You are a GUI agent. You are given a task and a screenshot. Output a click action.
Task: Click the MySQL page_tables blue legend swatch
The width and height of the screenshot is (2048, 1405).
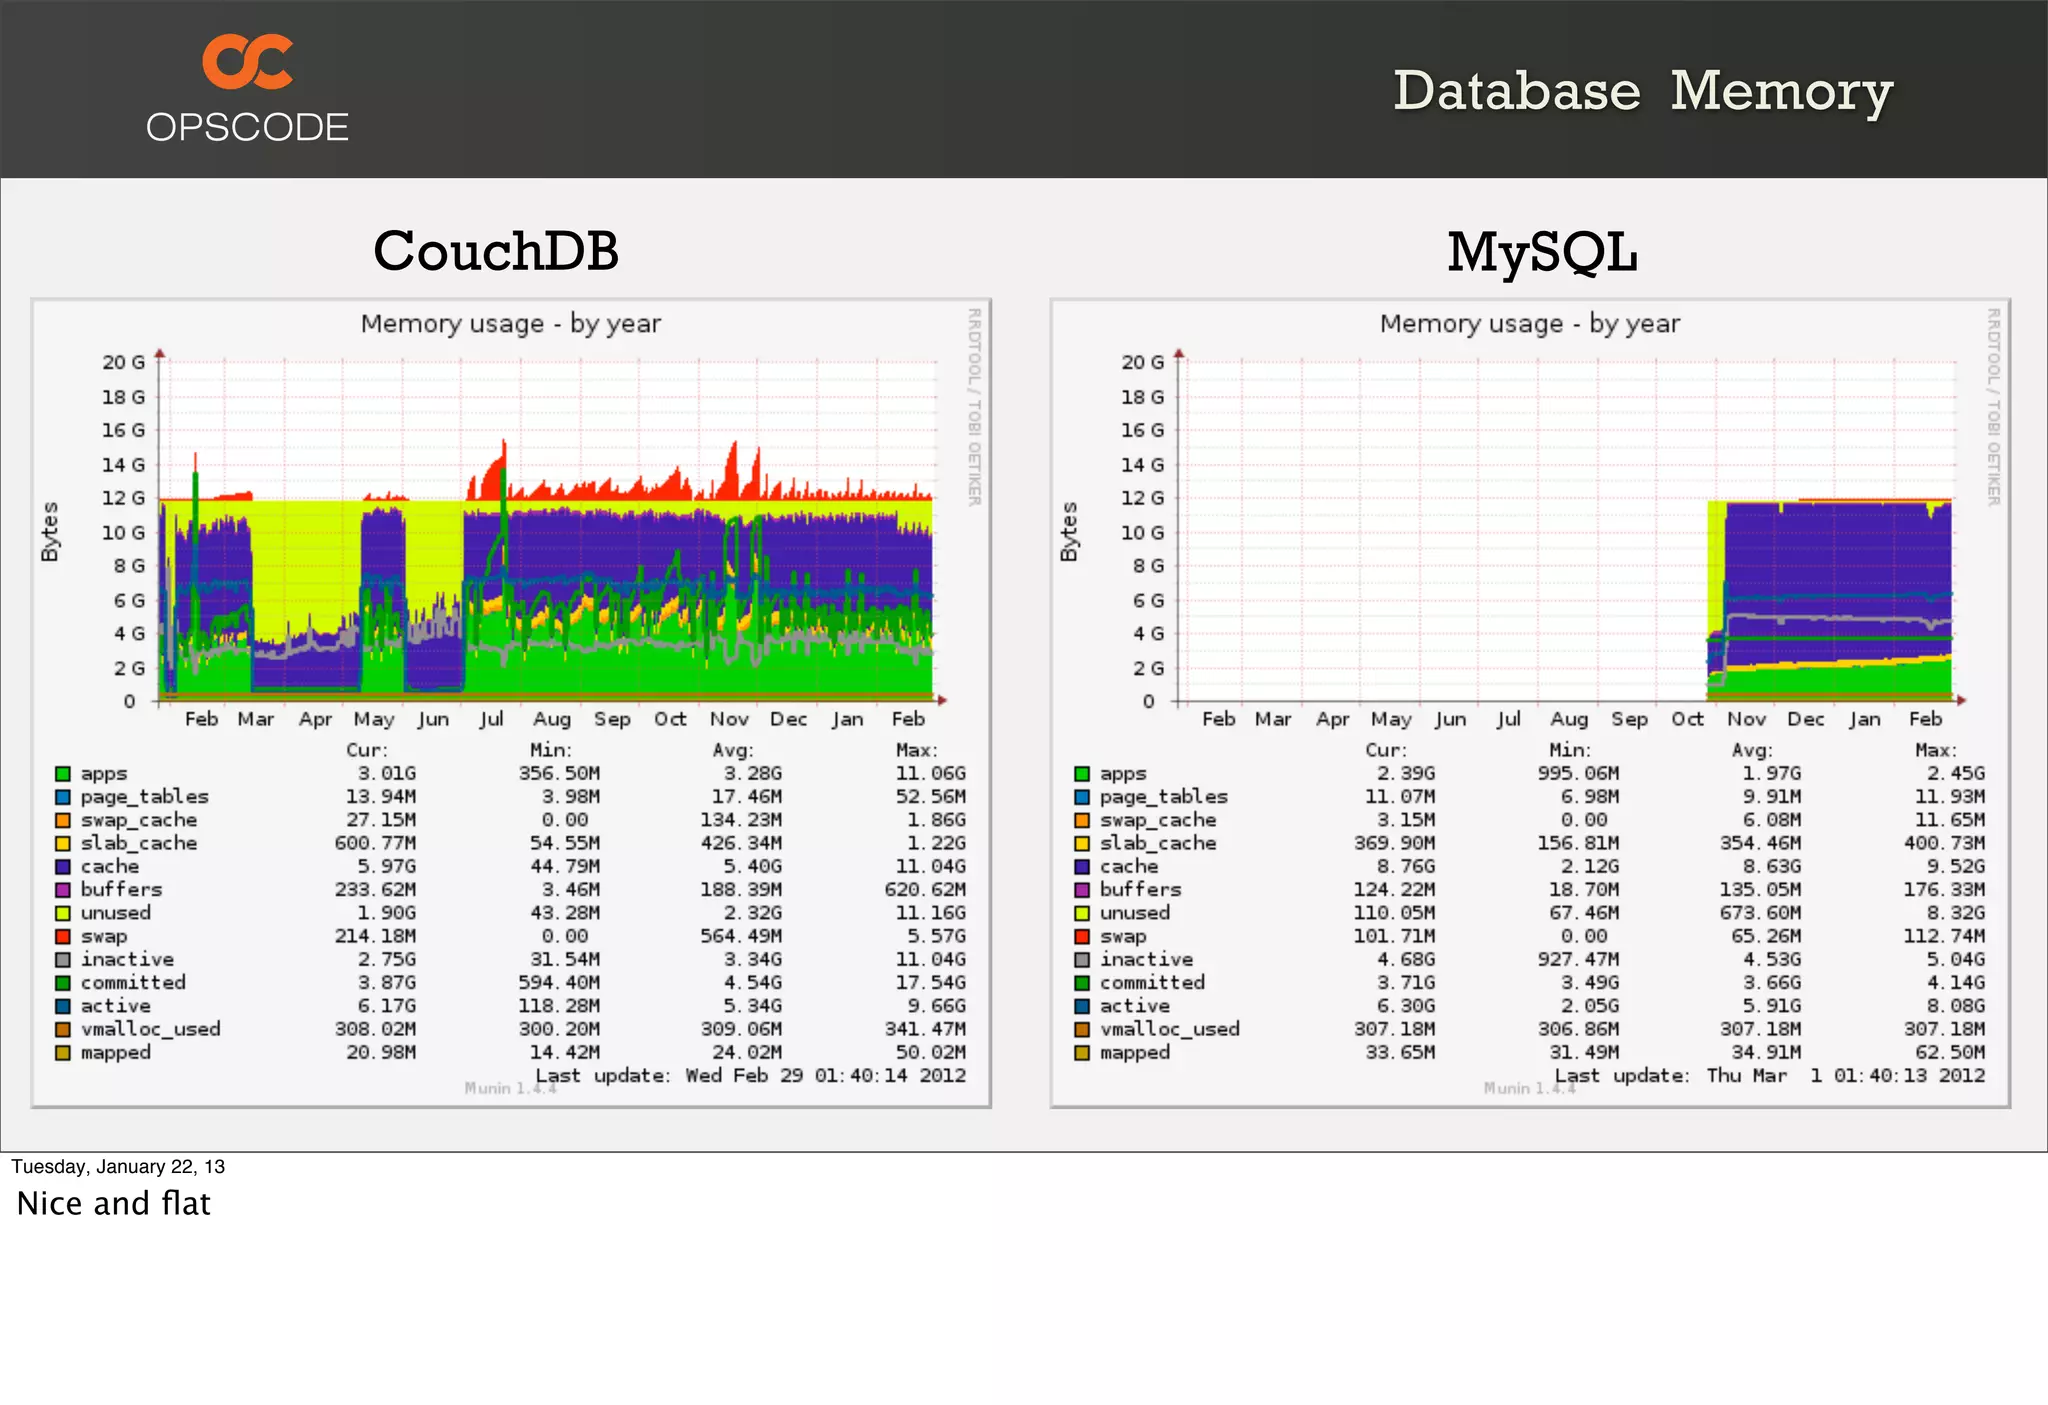(x=1081, y=797)
